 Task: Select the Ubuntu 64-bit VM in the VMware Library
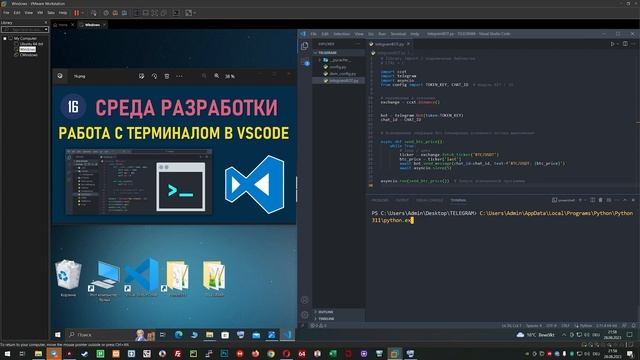click(31, 44)
